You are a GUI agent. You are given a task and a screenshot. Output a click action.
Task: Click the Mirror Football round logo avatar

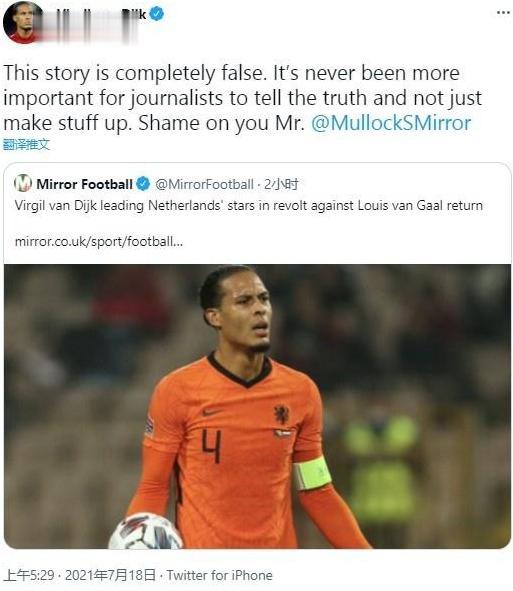click(x=23, y=184)
